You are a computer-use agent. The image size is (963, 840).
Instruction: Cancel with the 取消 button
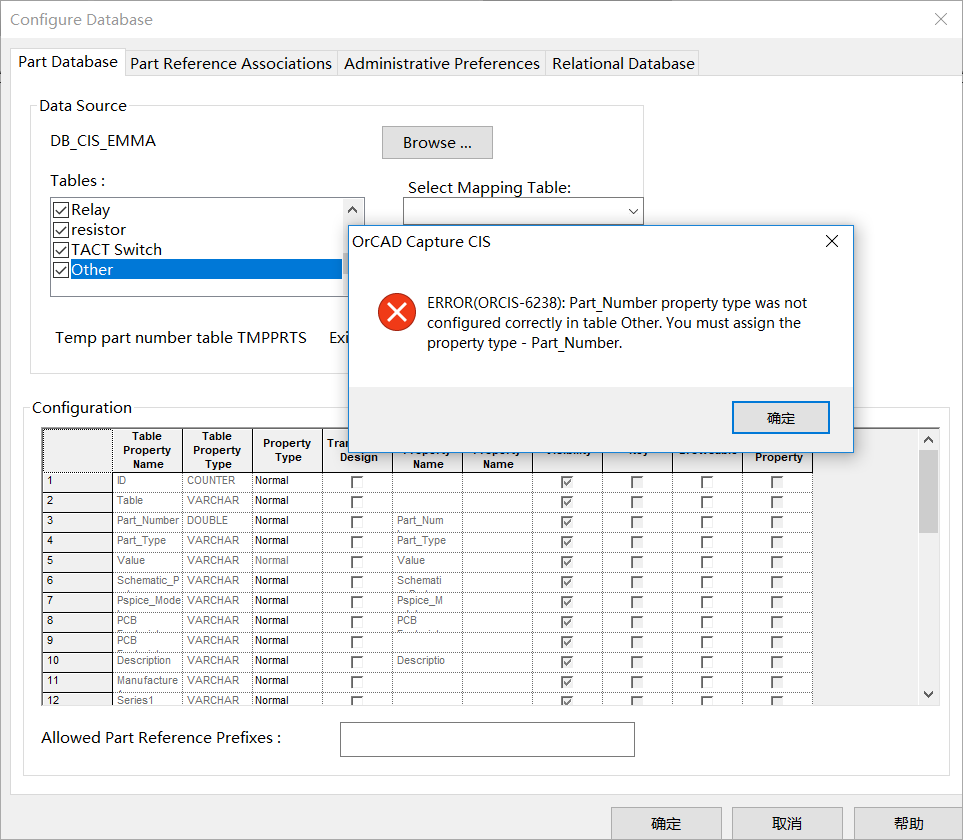pos(787,823)
